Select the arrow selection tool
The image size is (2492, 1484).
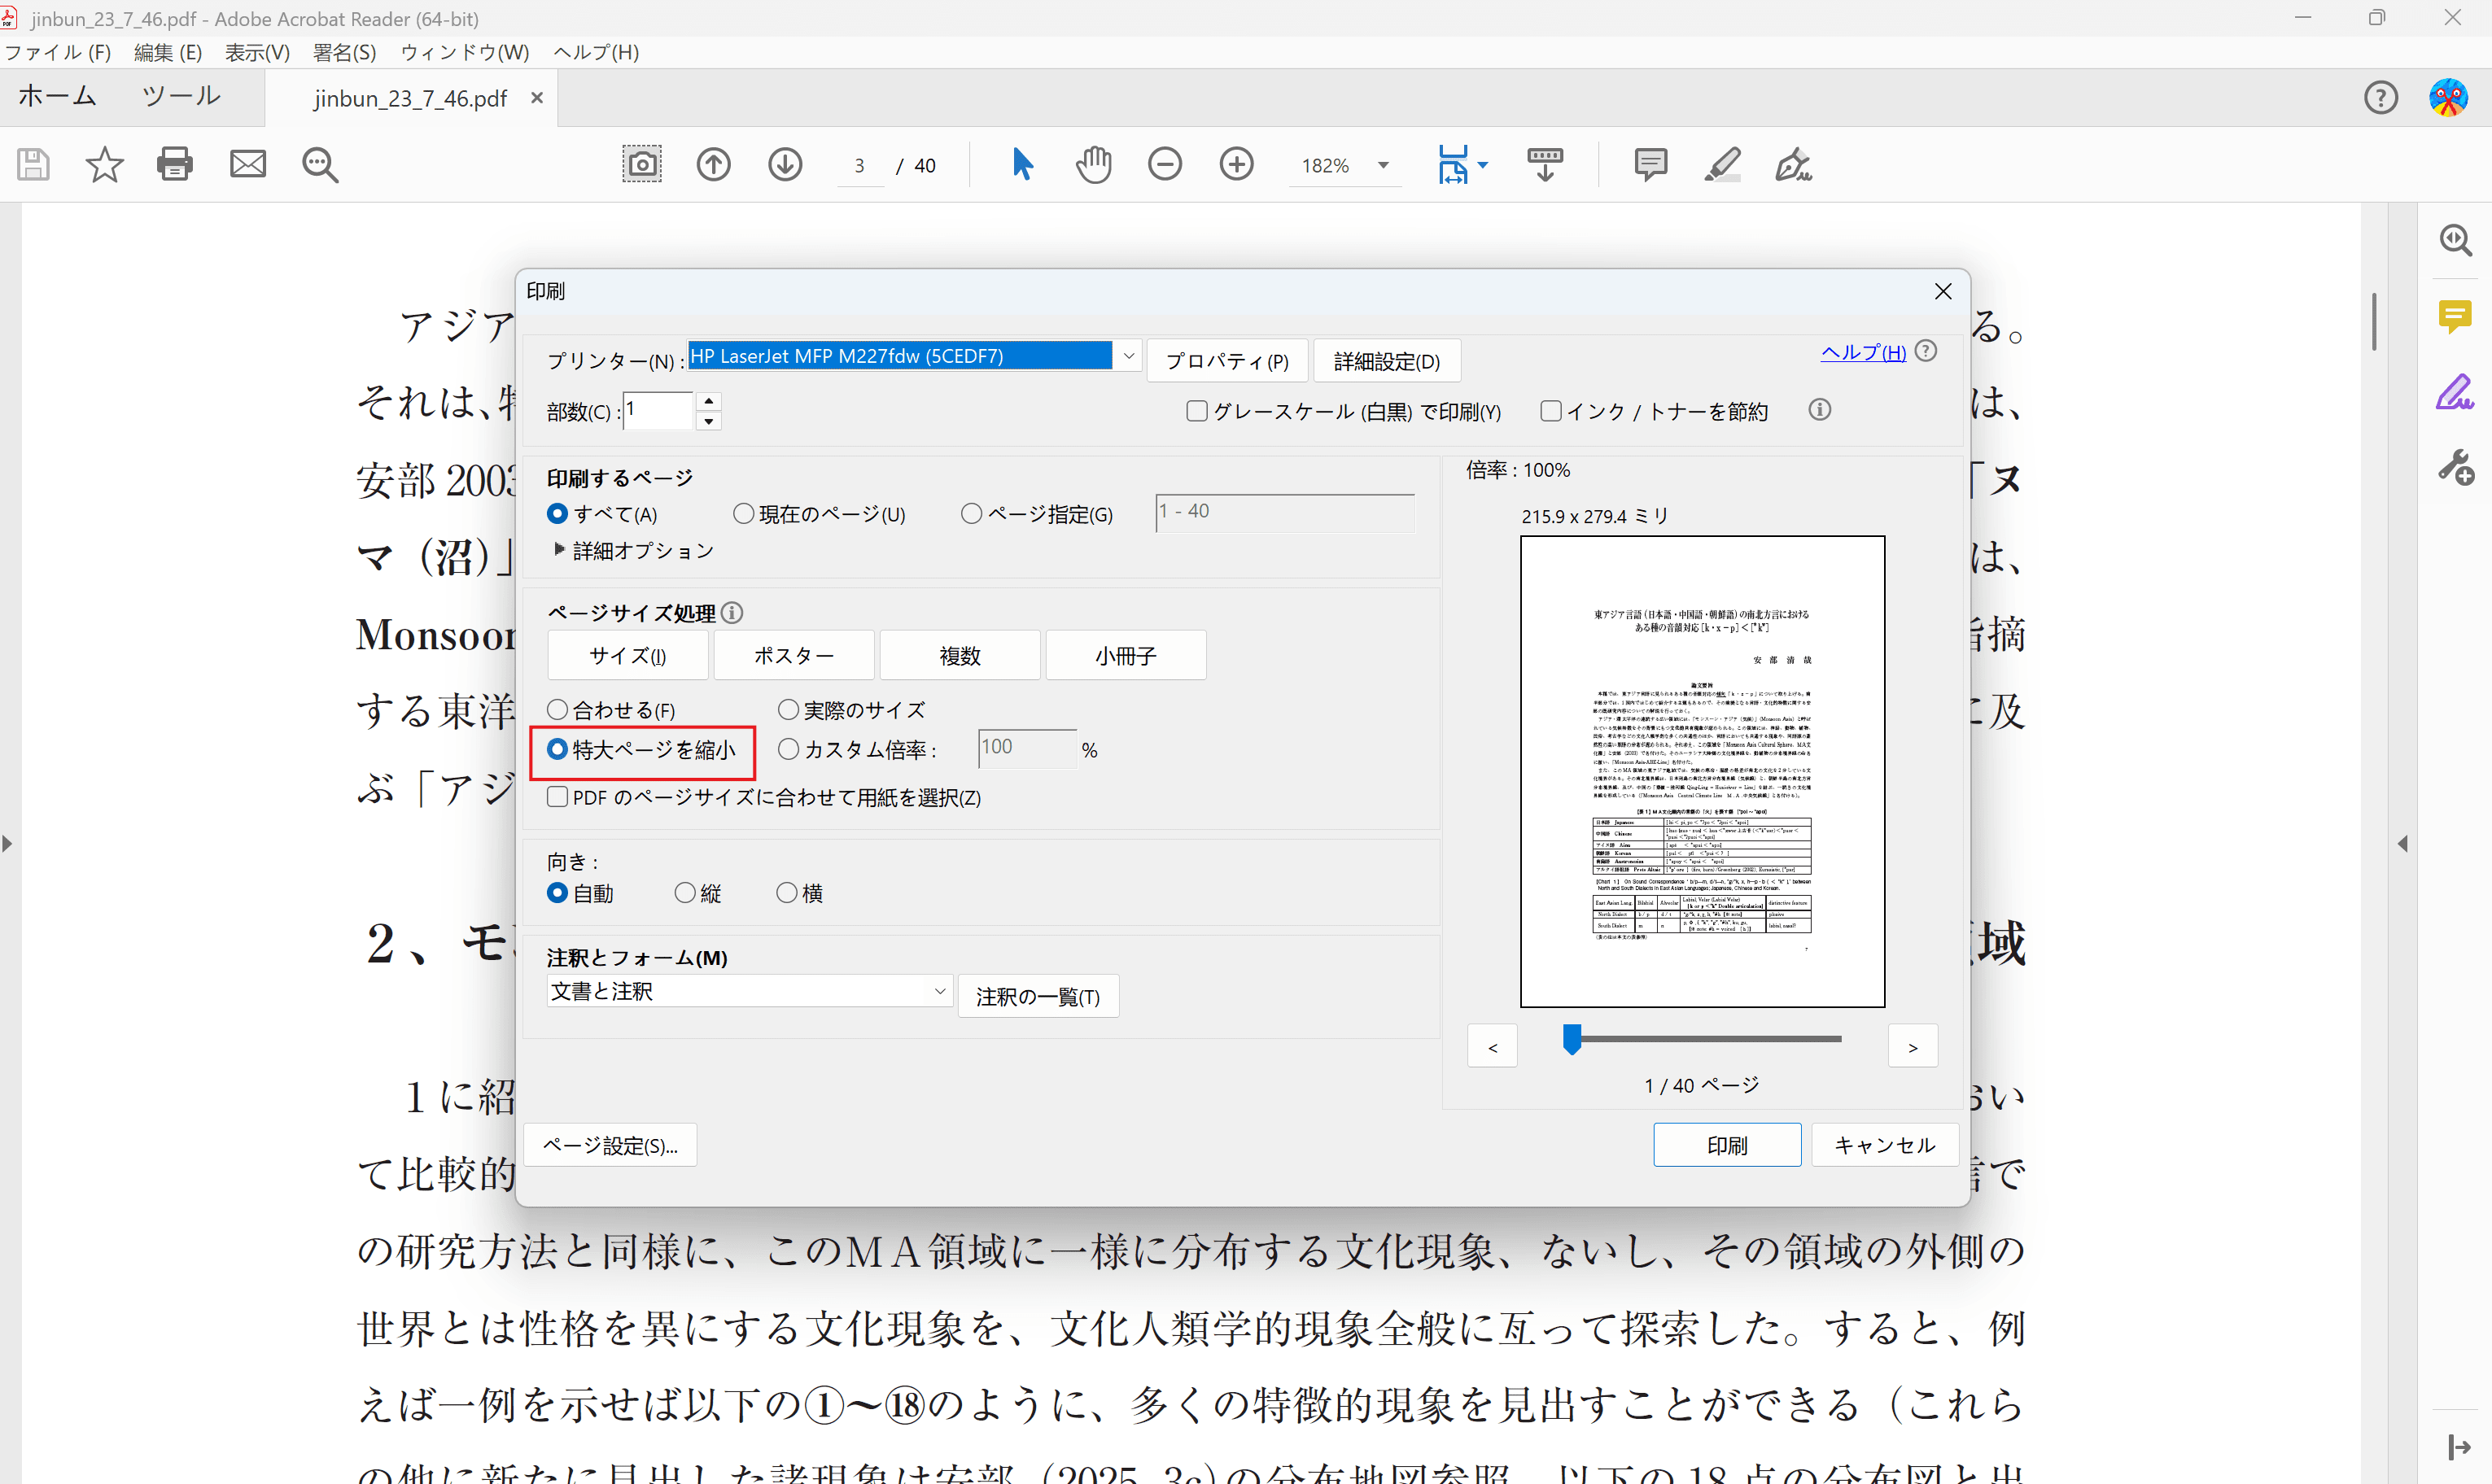(1022, 164)
